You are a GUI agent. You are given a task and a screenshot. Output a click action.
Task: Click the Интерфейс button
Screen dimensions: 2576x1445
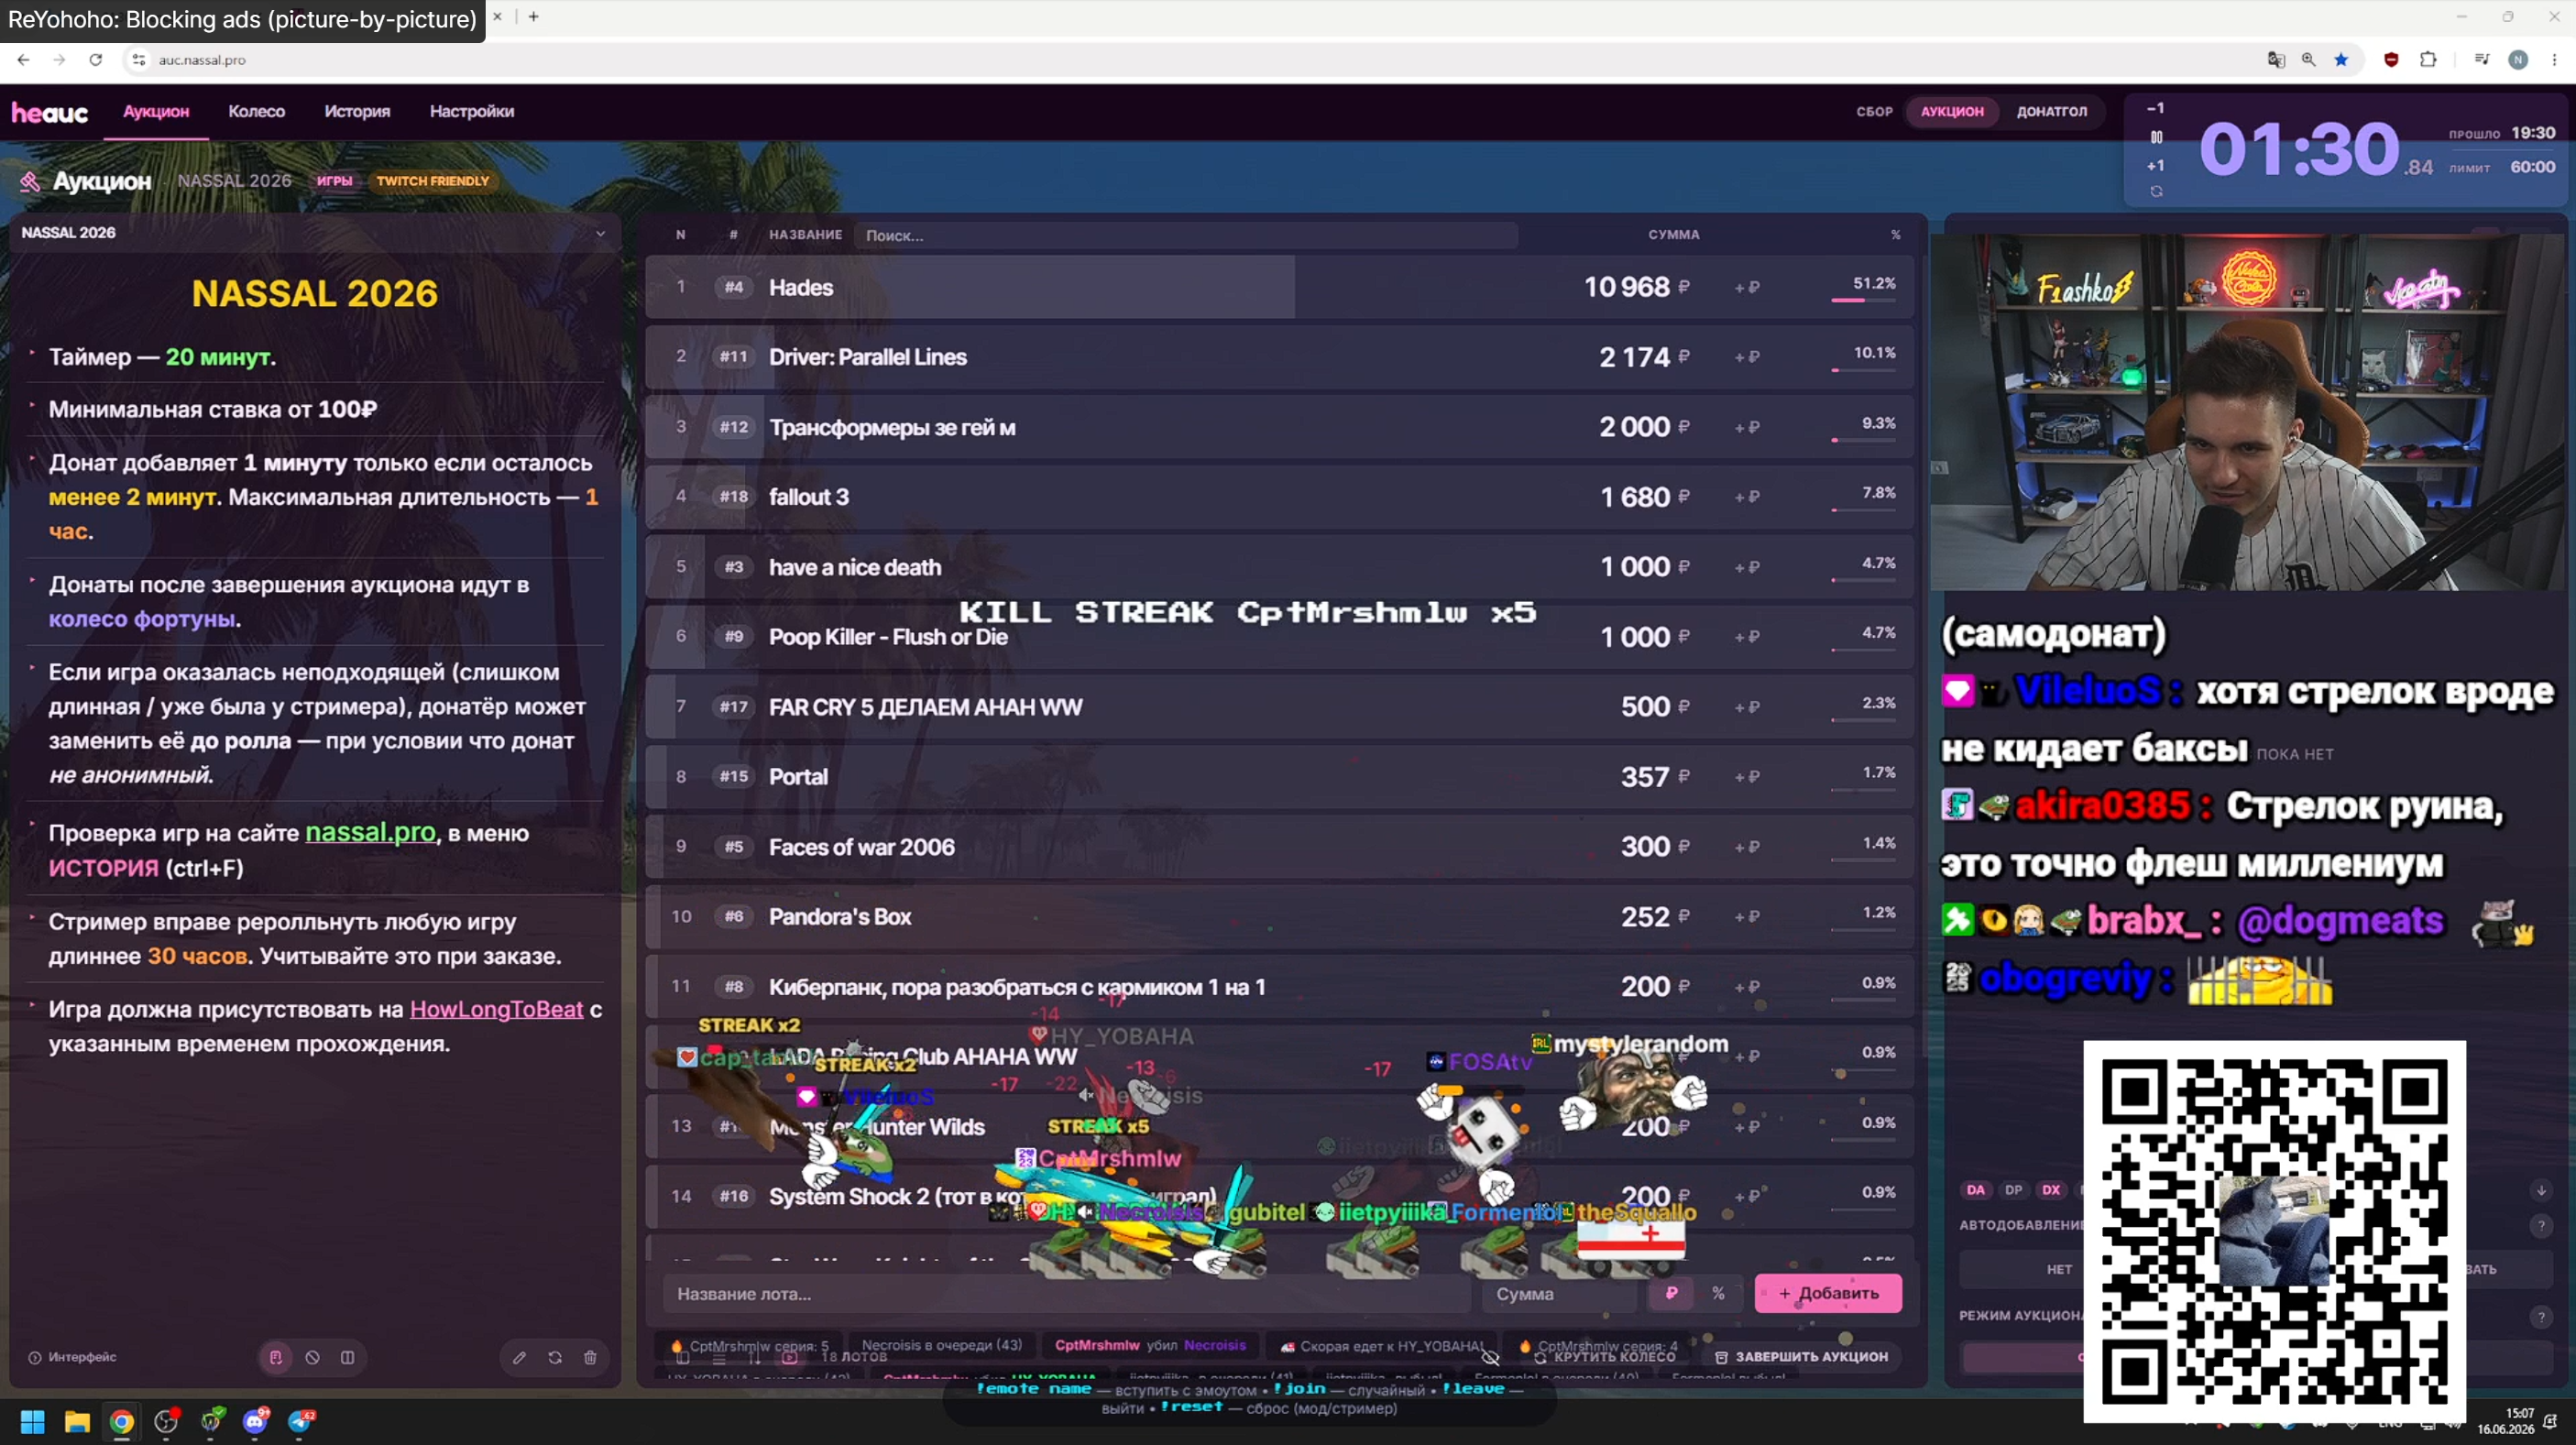(x=72, y=1357)
